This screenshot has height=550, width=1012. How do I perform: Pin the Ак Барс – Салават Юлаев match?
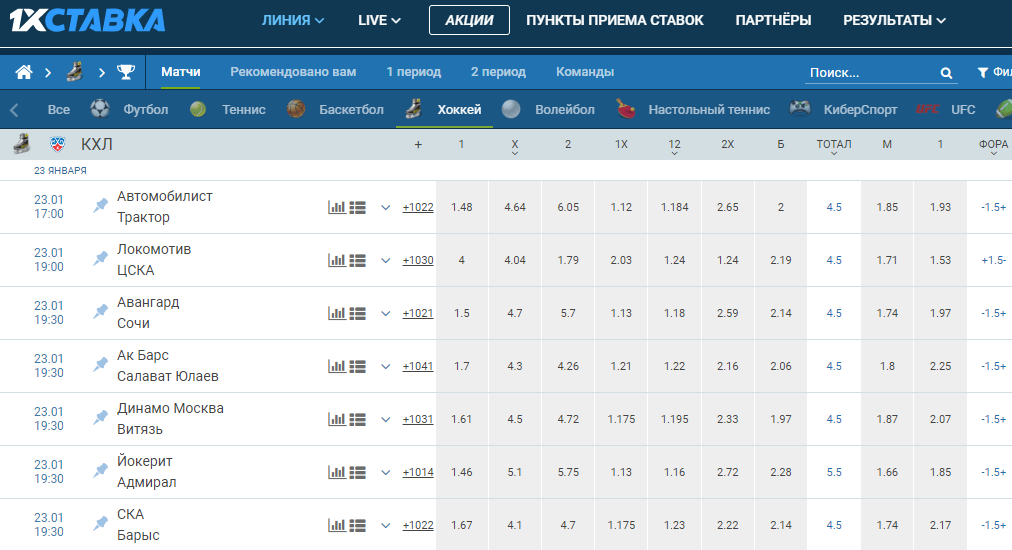click(100, 365)
